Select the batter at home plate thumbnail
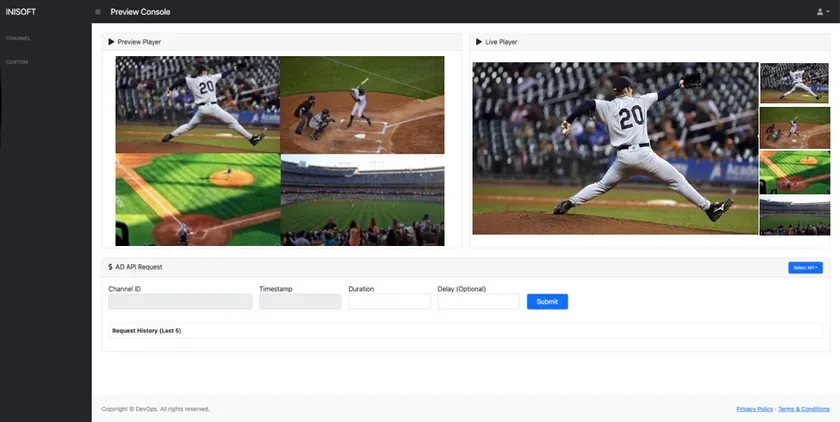Viewport: 840px width, 422px height. point(794,128)
